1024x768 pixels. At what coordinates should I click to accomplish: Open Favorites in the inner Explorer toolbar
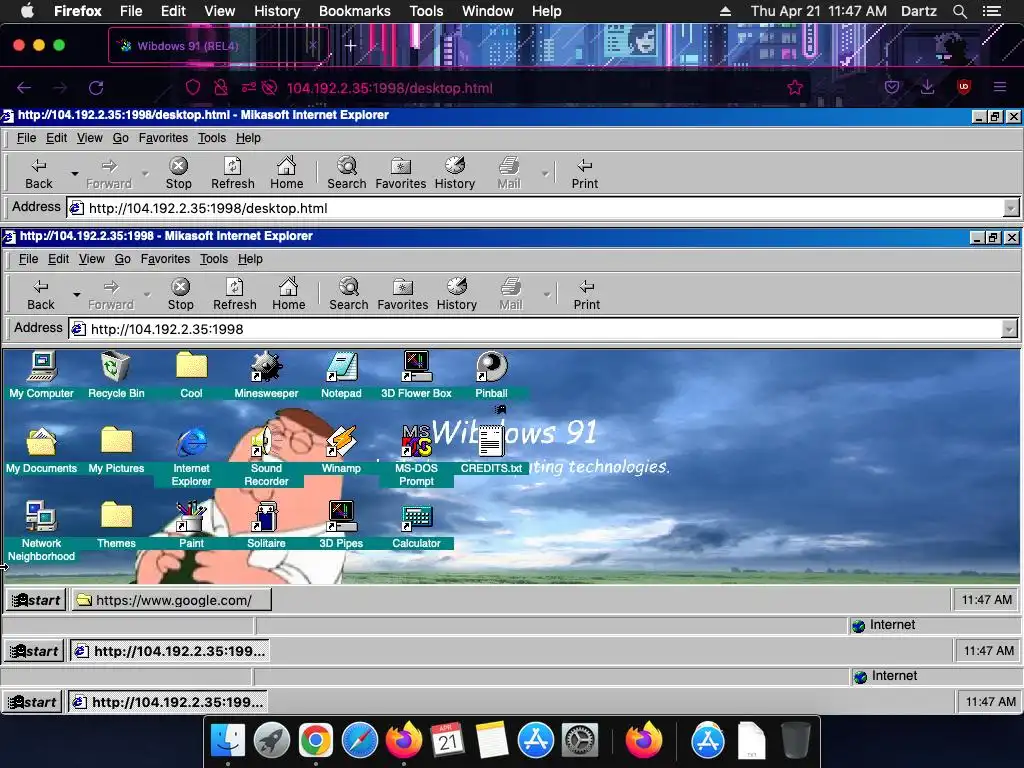click(403, 294)
